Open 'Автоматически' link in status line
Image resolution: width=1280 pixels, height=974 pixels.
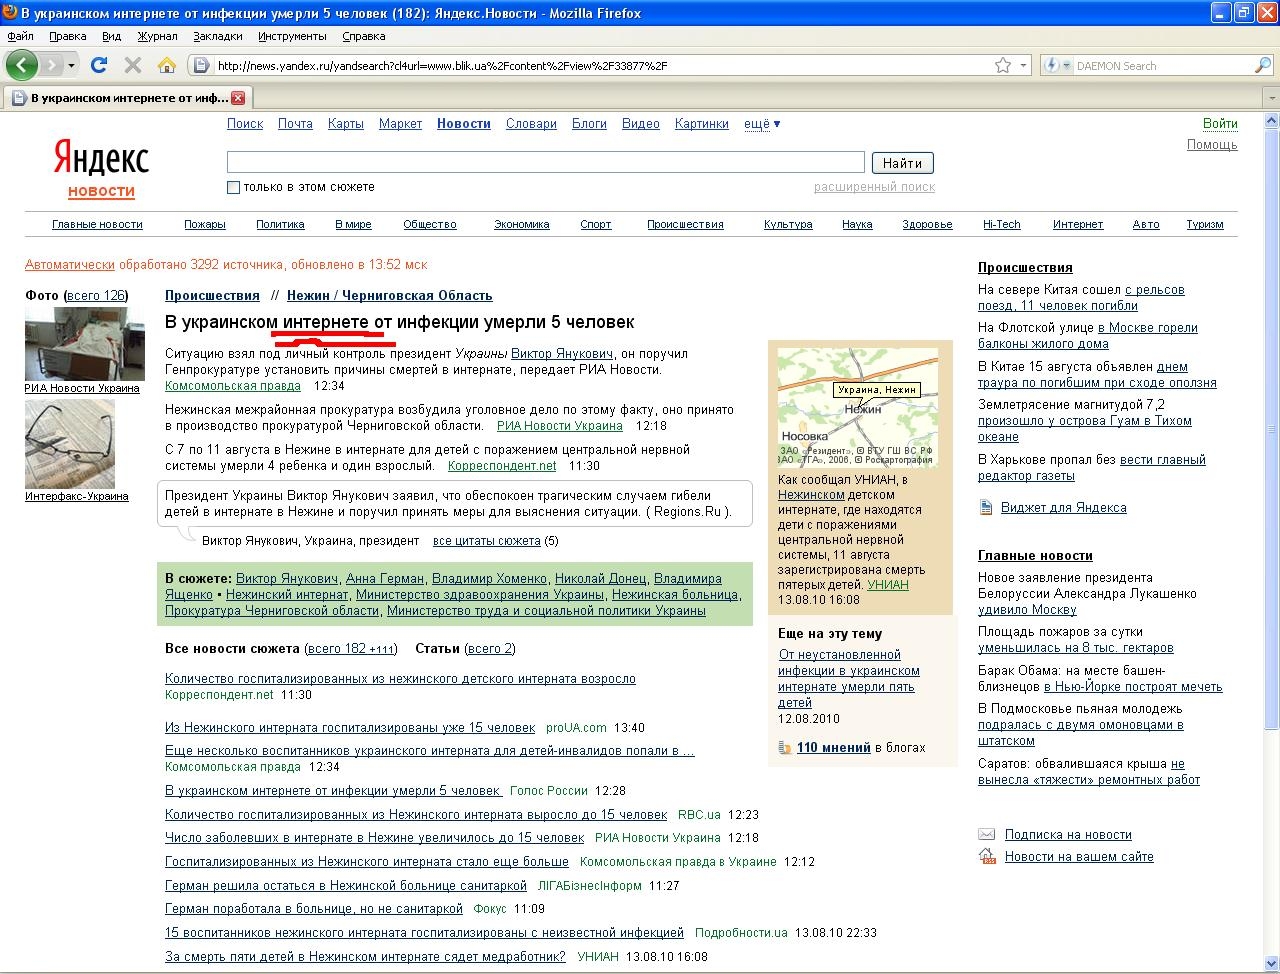(70, 265)
